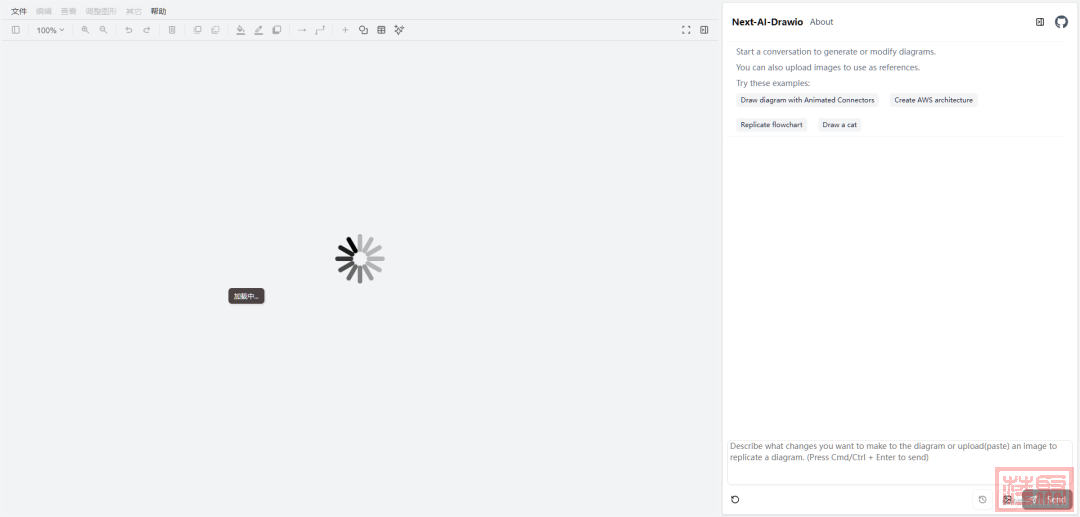Click the delete trash icon
Image resolution: width=1080 pixels, height=517 pixels.
click(172, 30)
